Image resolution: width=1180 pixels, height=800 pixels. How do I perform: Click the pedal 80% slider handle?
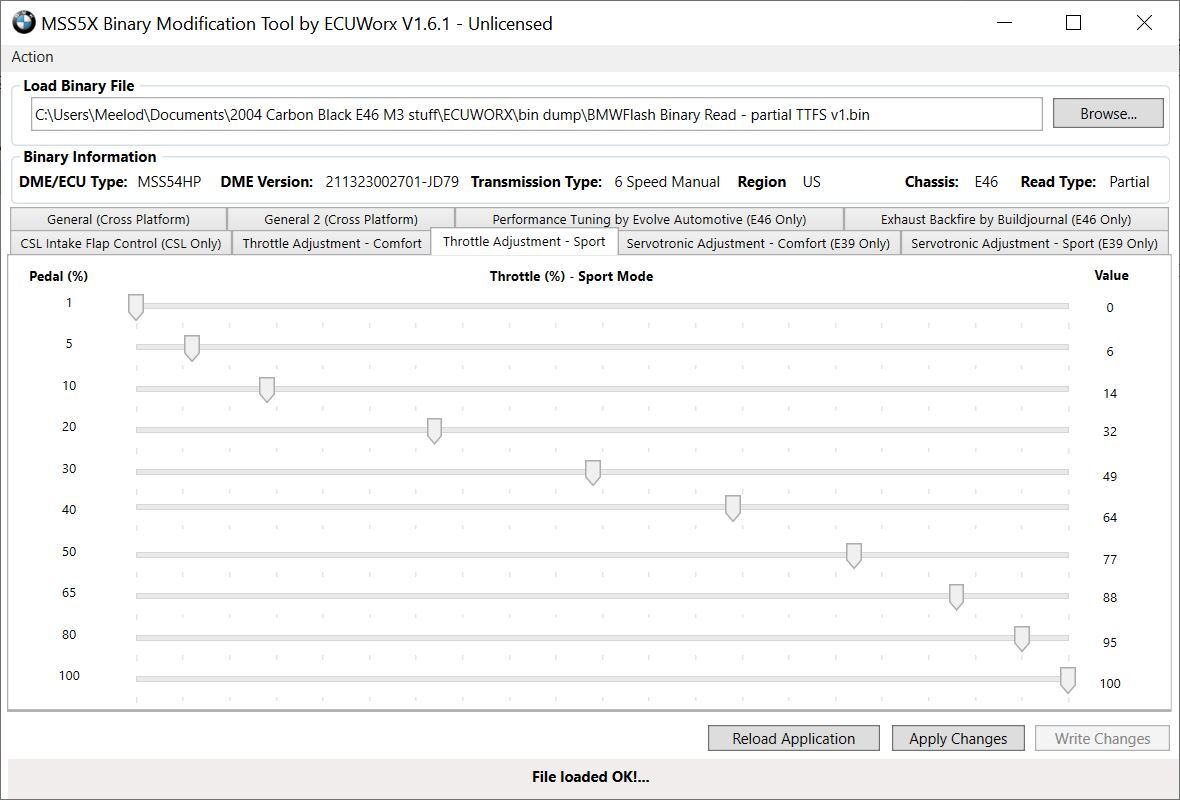point(1022,638)
